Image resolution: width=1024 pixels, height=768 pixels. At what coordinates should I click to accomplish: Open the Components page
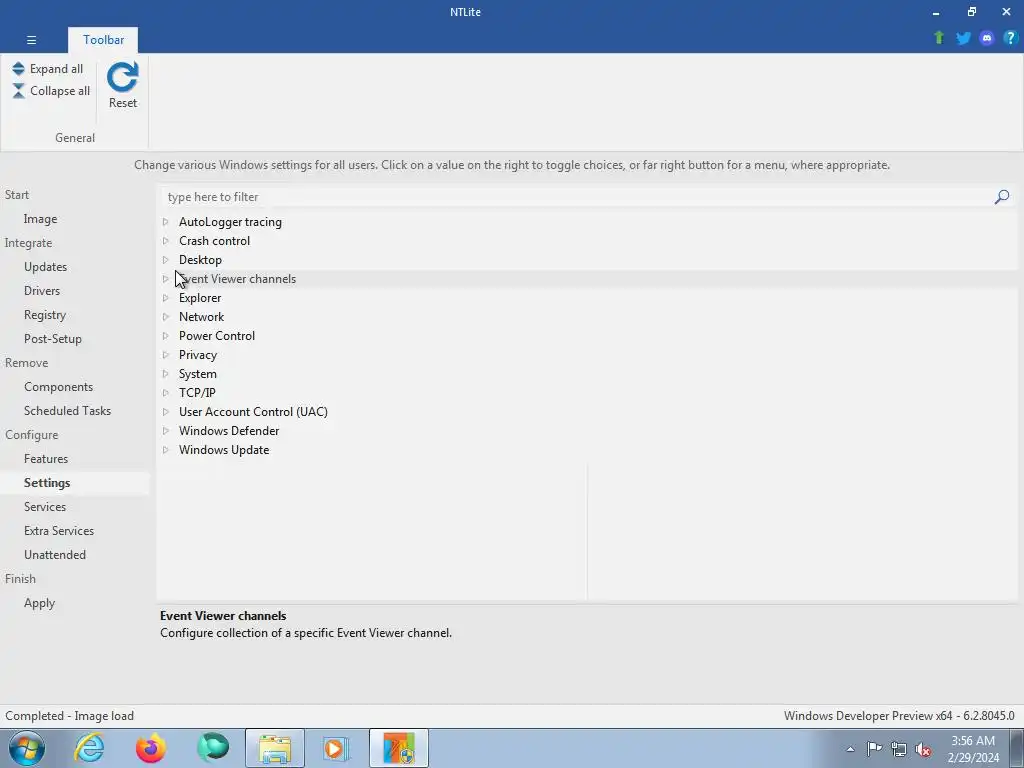click(x=59, y=387)
